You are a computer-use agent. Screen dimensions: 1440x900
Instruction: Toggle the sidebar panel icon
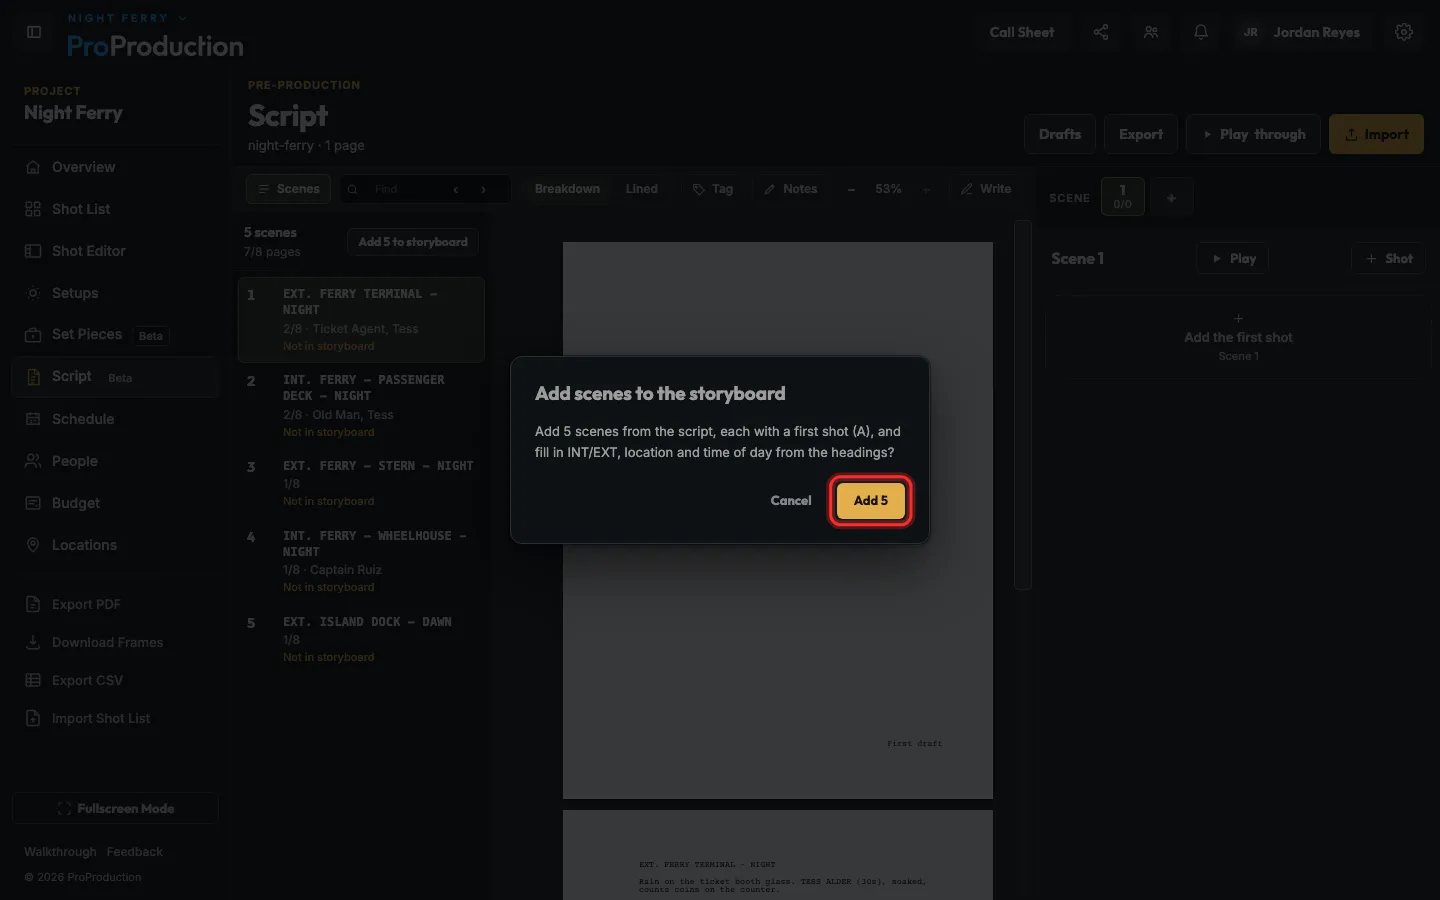click(x=34, y=32)
